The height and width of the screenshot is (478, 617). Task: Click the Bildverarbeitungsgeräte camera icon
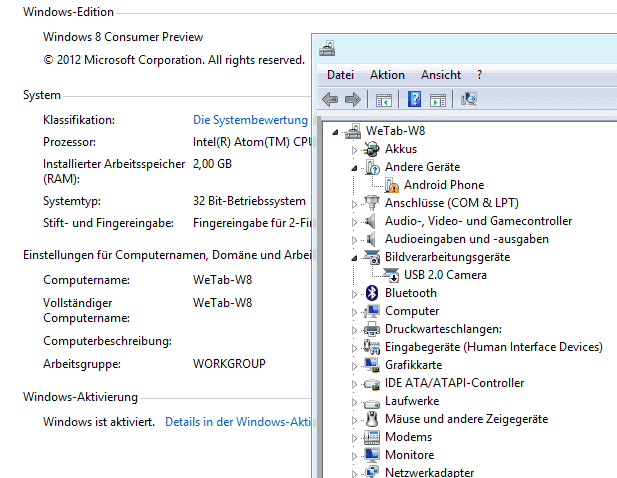372,257
